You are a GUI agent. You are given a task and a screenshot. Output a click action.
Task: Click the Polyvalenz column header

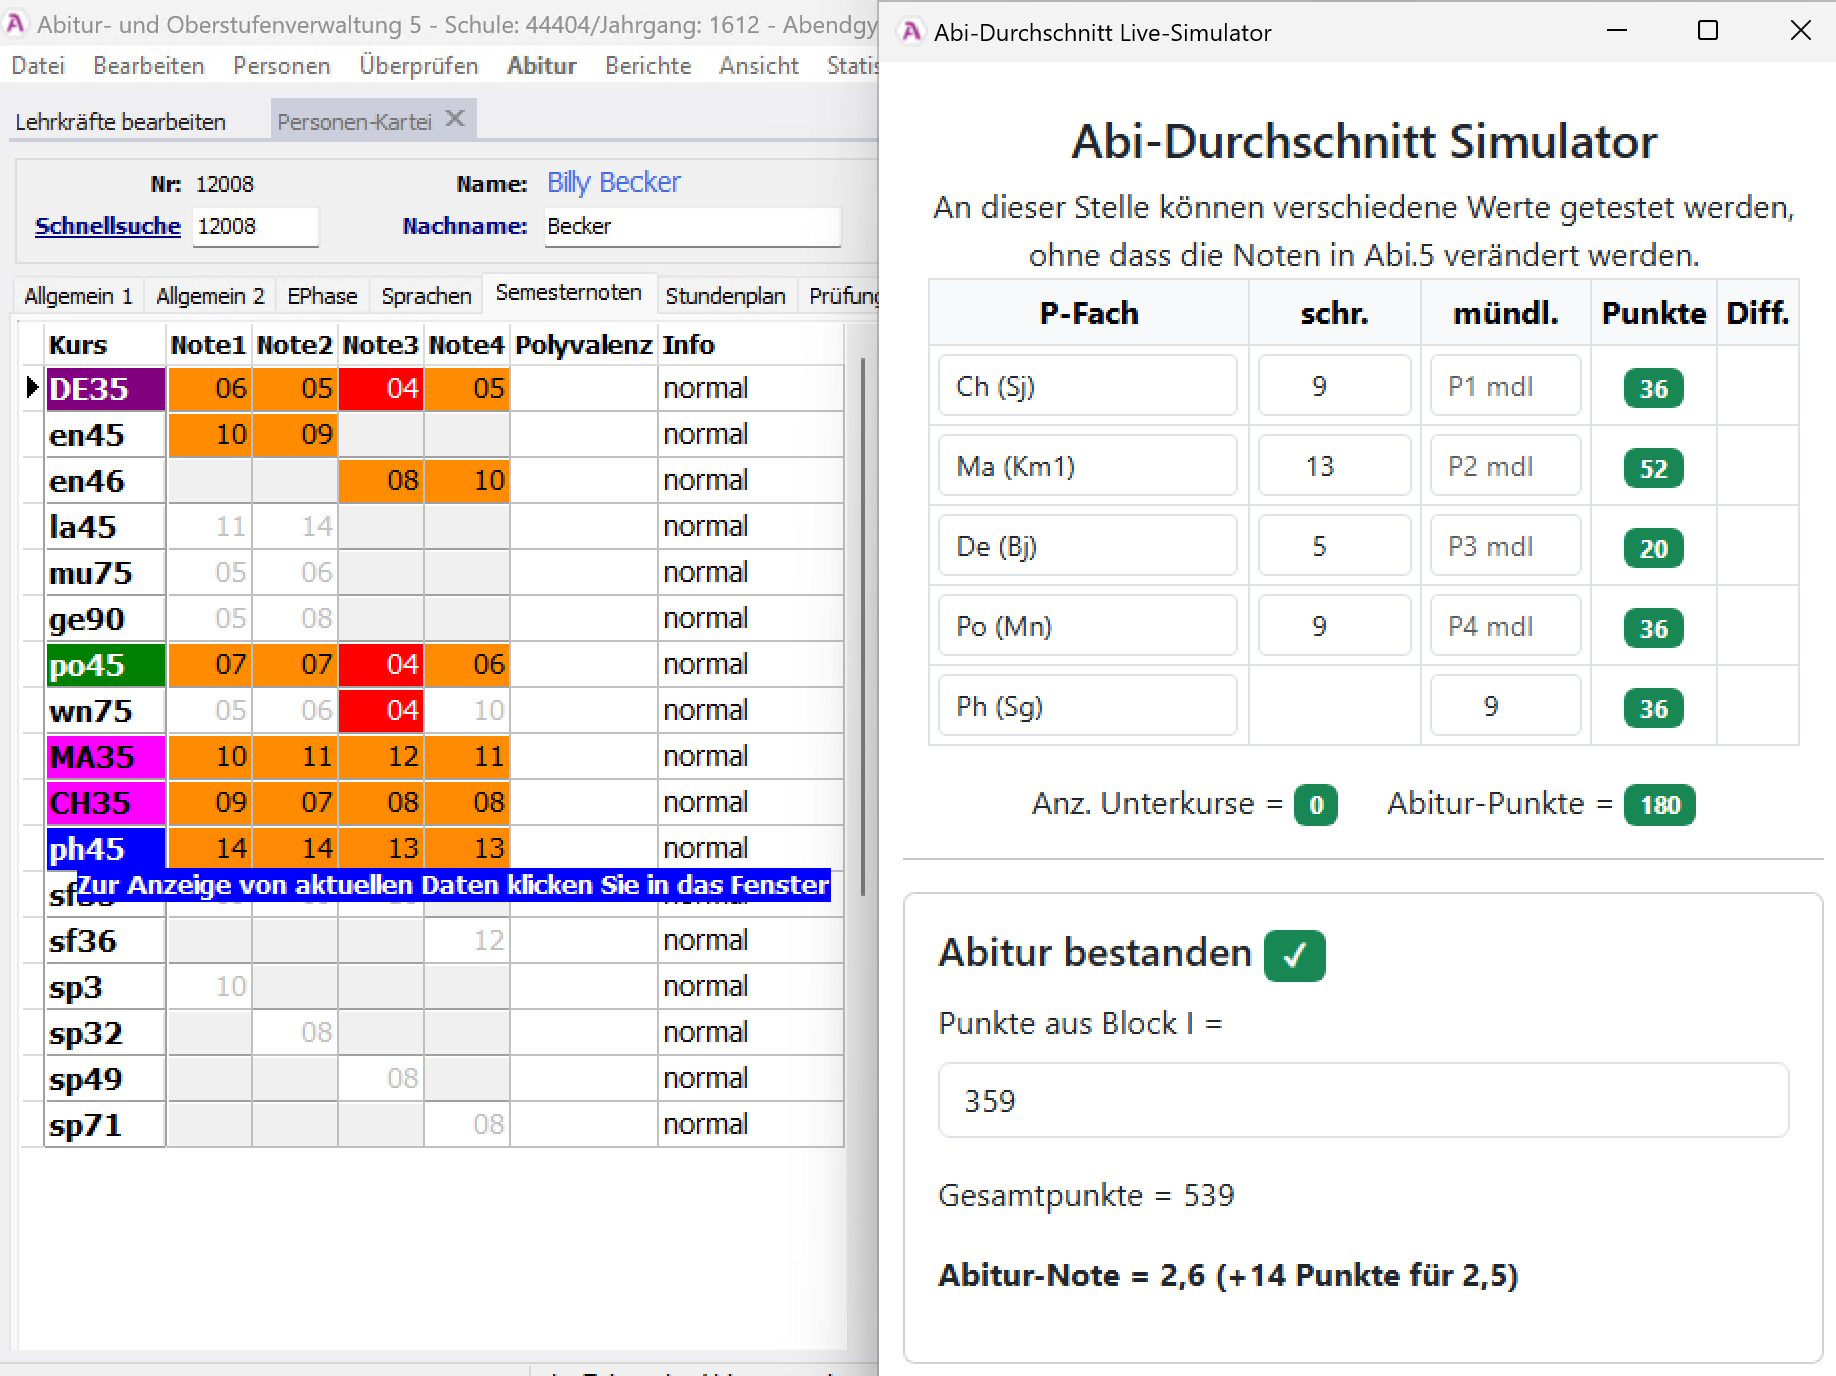[584, 345]
